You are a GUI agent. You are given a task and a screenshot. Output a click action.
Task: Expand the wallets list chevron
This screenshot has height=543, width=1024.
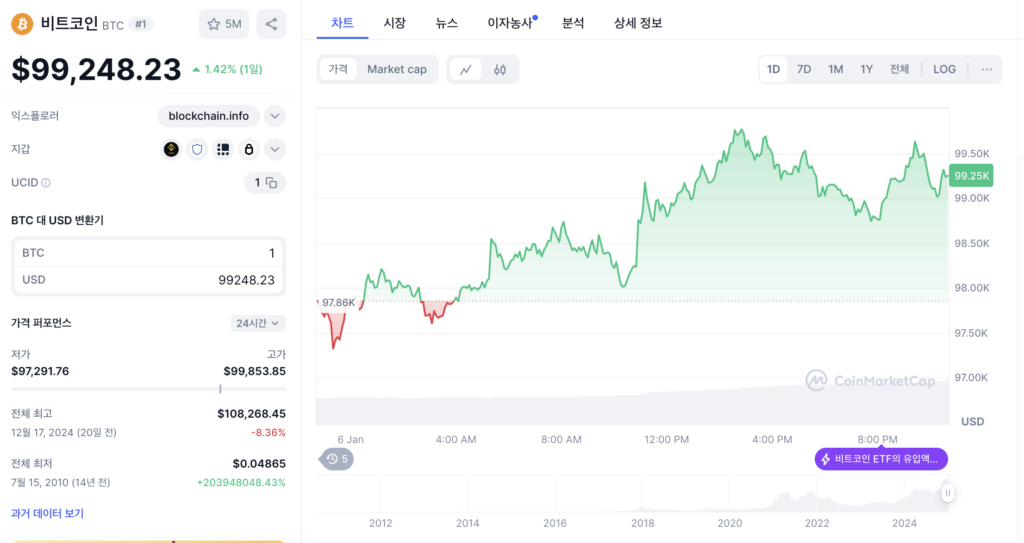pyautogui.click(x=275, y=149)
